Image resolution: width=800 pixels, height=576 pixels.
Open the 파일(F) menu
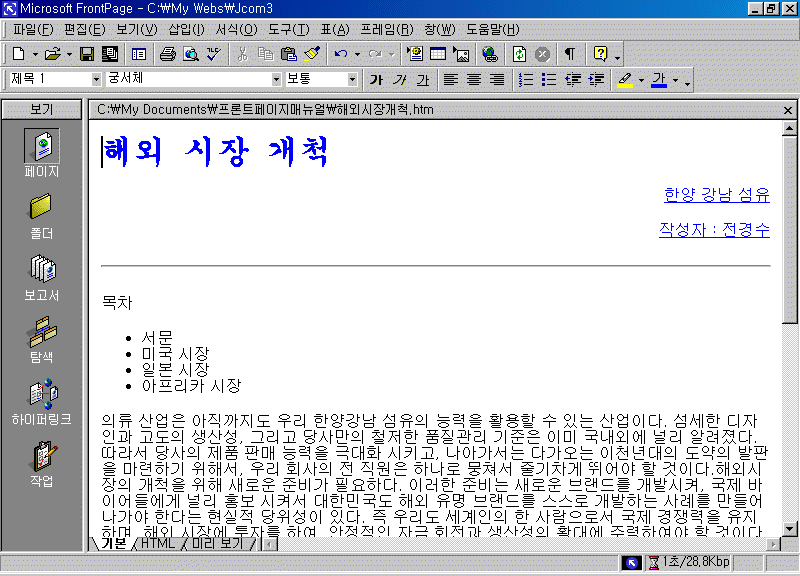coord(33,30)
